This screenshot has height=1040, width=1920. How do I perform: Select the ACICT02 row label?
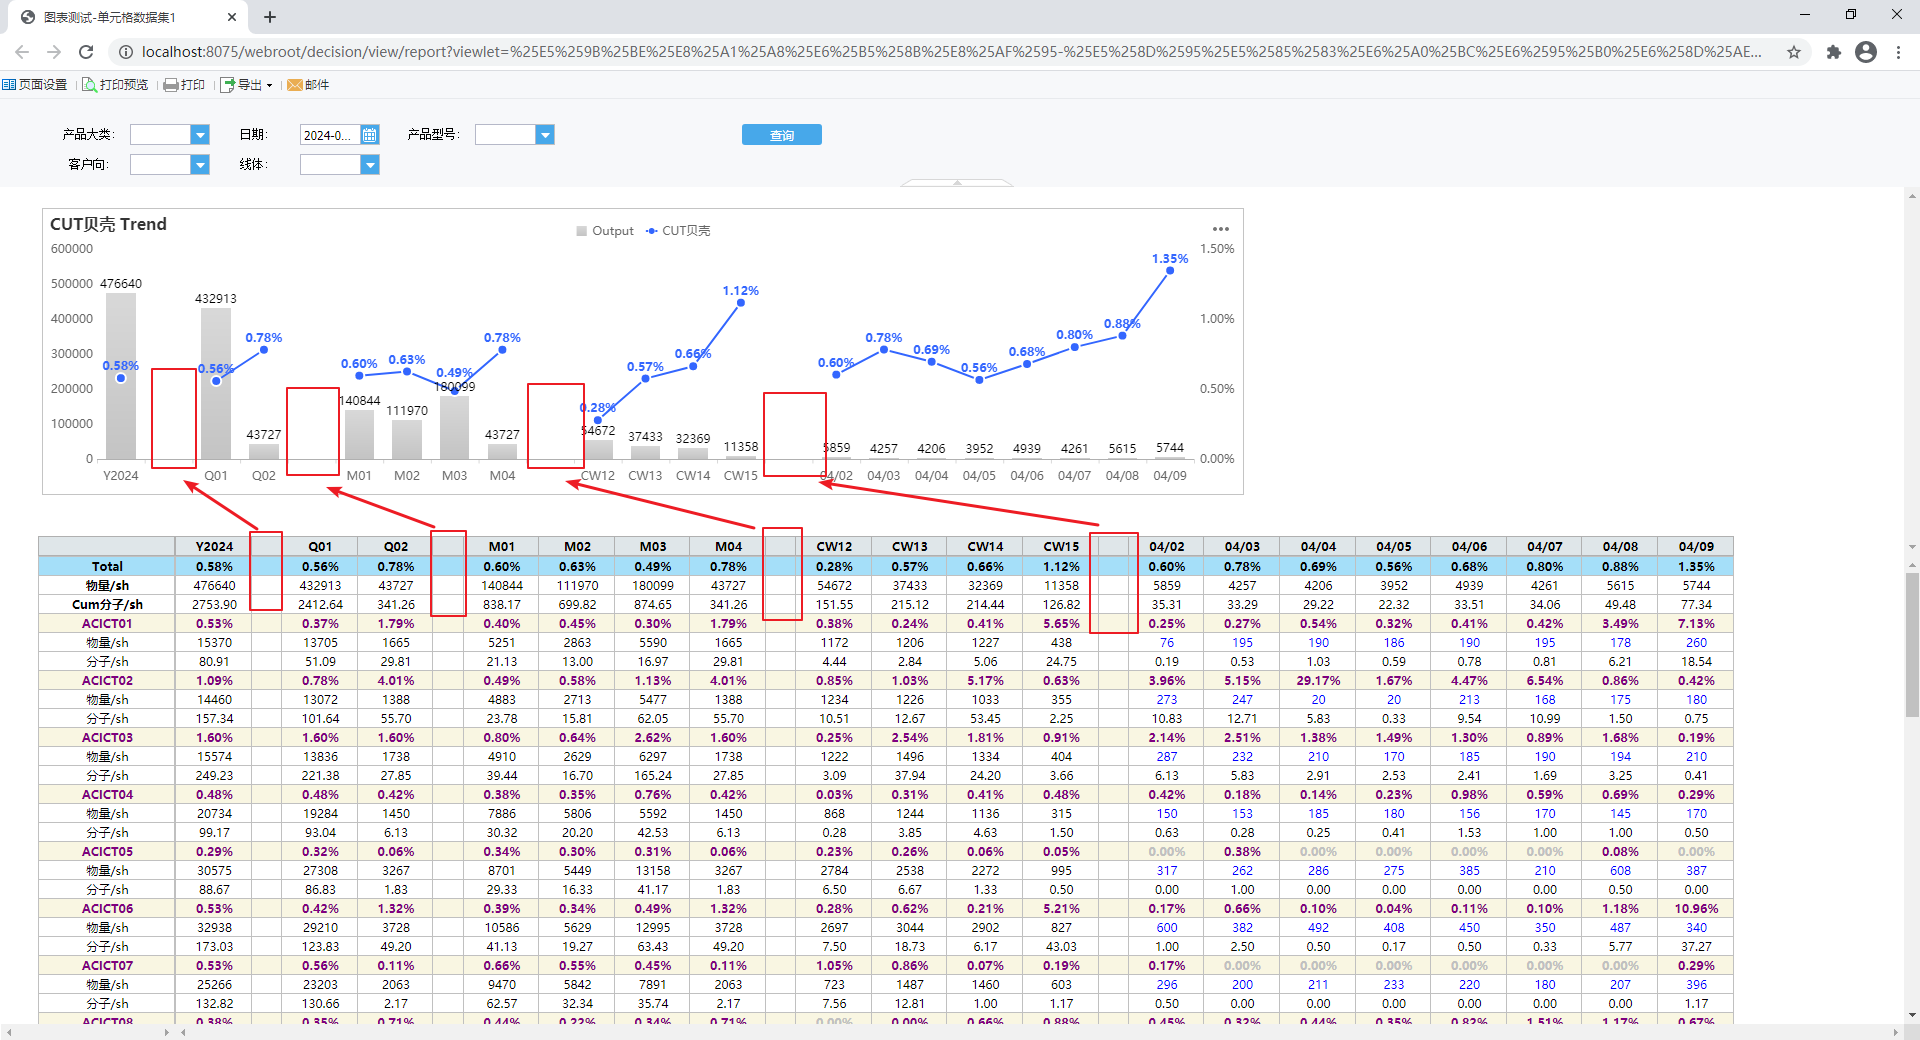tap(107, 680)
